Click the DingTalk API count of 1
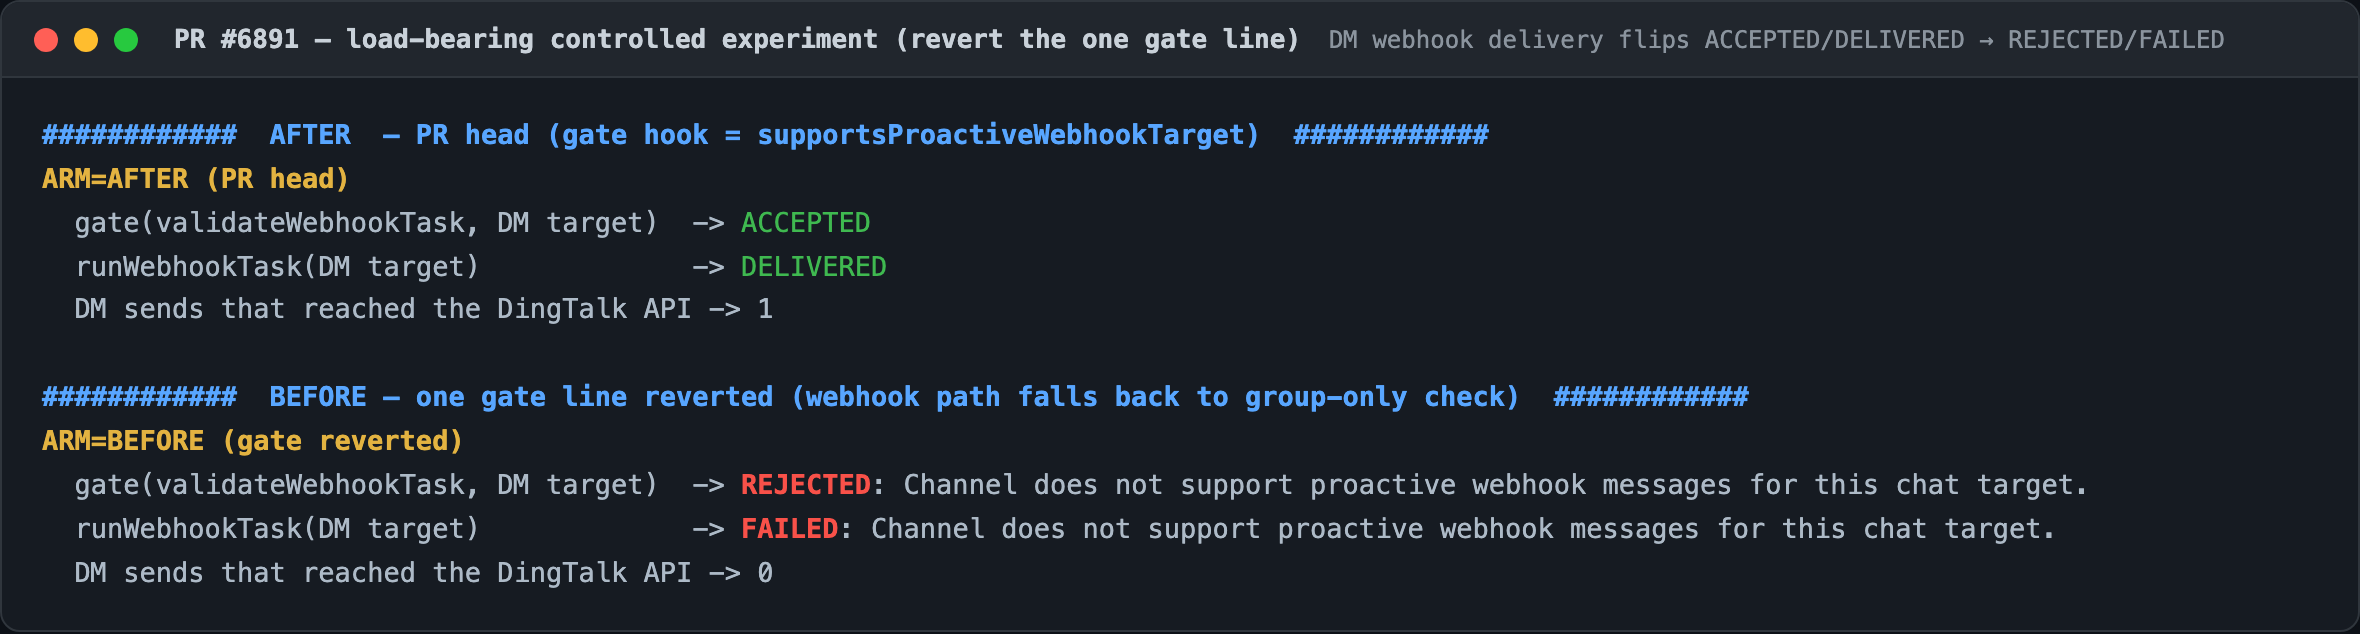This screenshot has height=634, width=2360. 765,309
